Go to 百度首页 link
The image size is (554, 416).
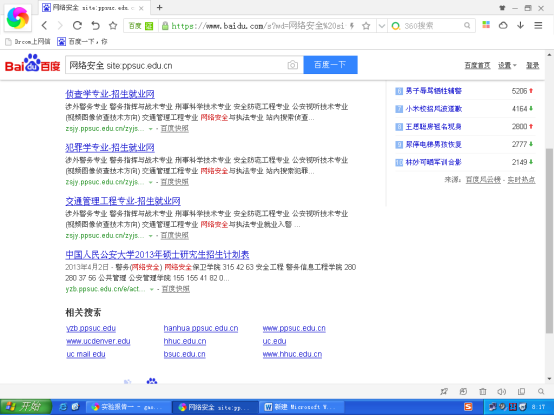click(x=477, y=65)
